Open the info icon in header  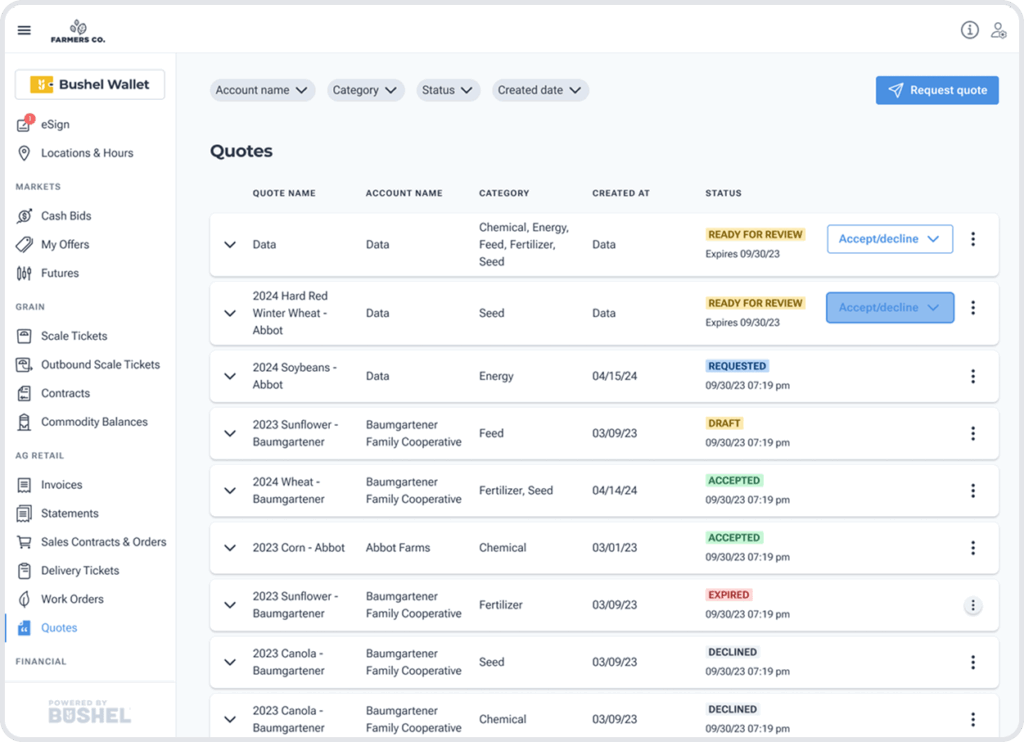click(x=970, y=30)
